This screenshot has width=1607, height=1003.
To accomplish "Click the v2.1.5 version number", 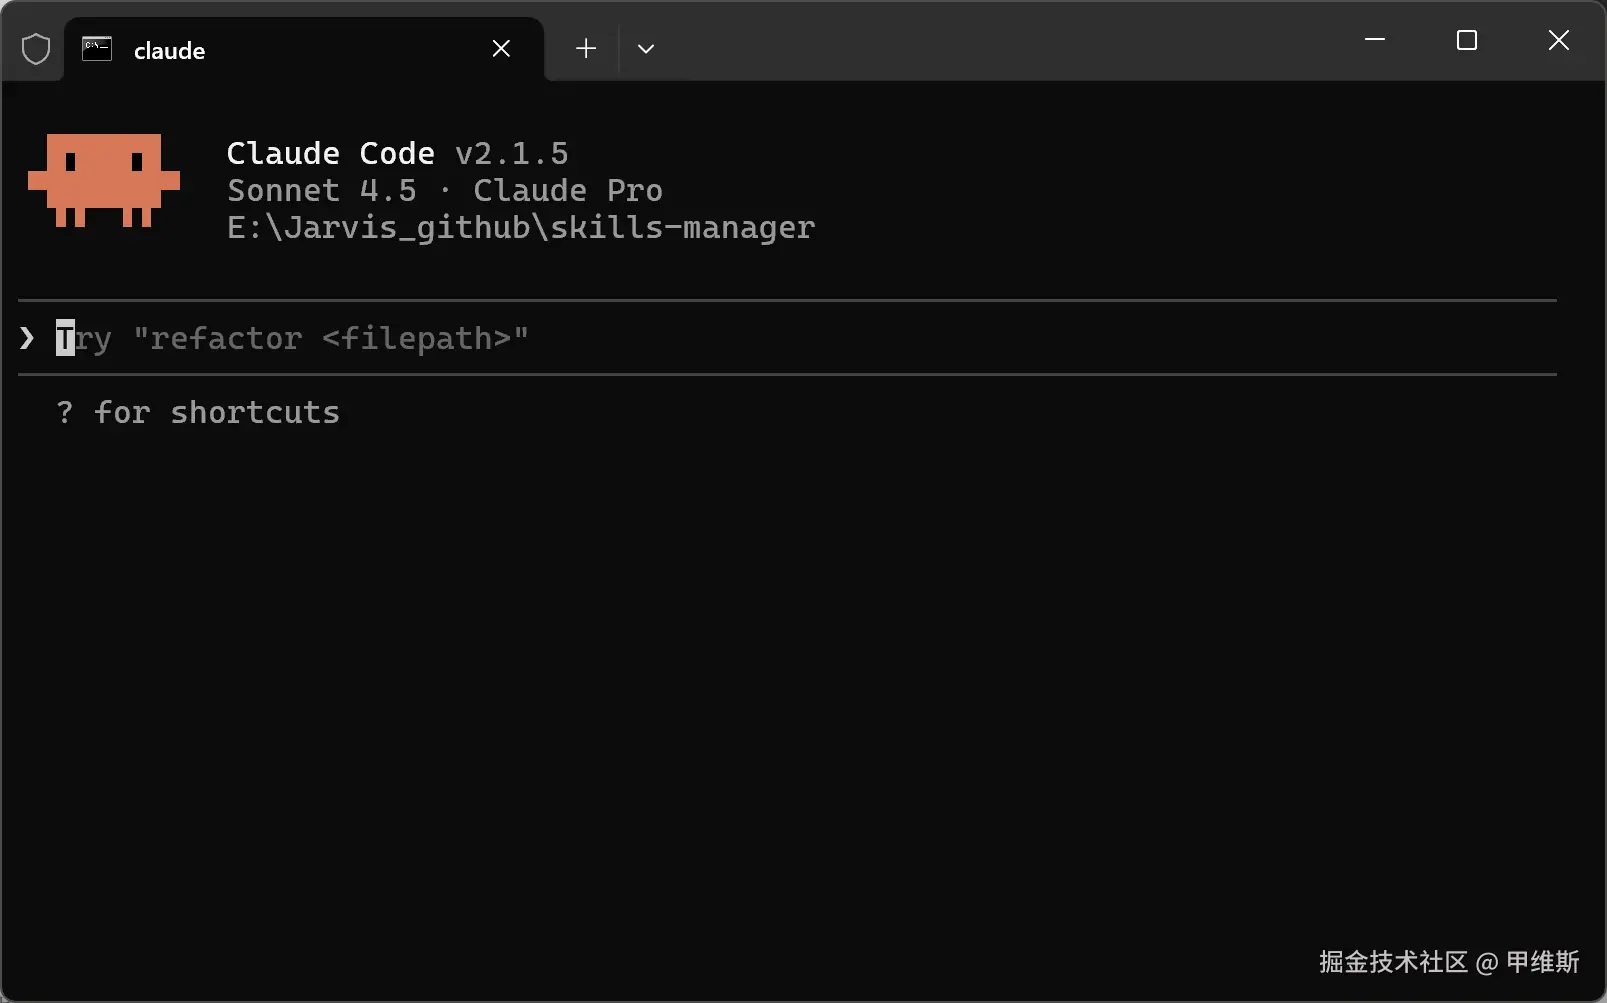I will 512,153.
